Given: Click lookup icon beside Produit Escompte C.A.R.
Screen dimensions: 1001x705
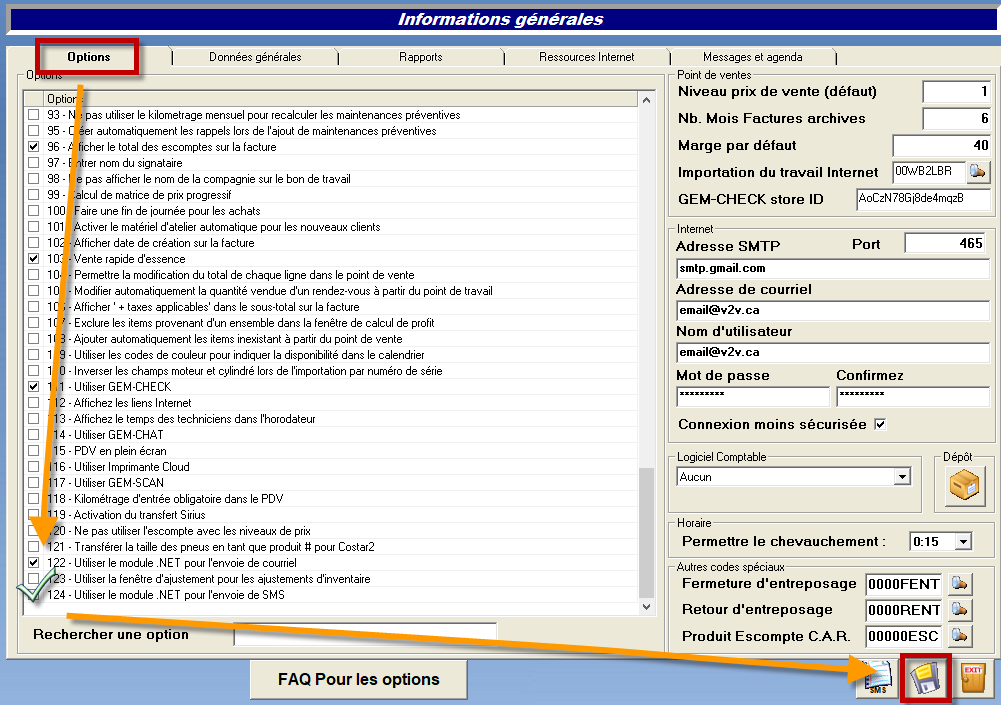Looking at the screenshot, I should point(959,636).
